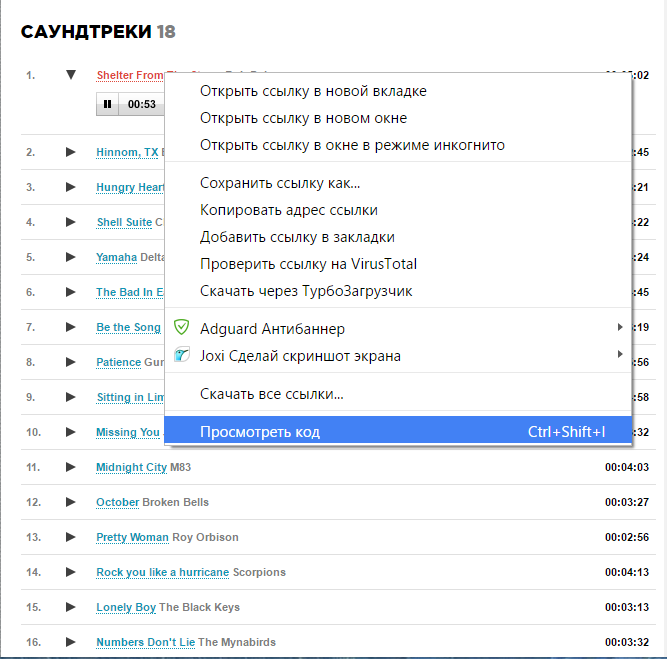The width and height of the screenshot is (667, 659).
Task: Play track 10 Missing You
Action: pos(71,432)
